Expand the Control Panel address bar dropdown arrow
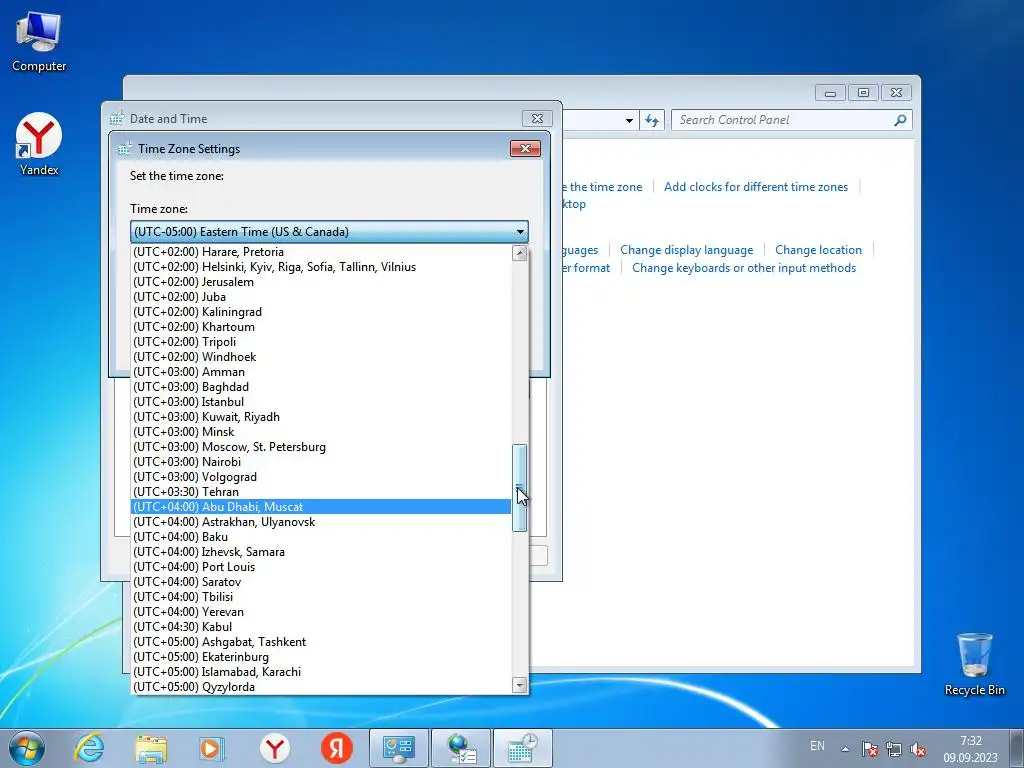The width and height of the screenshot is (1024, 768). (x=629, y=121)
